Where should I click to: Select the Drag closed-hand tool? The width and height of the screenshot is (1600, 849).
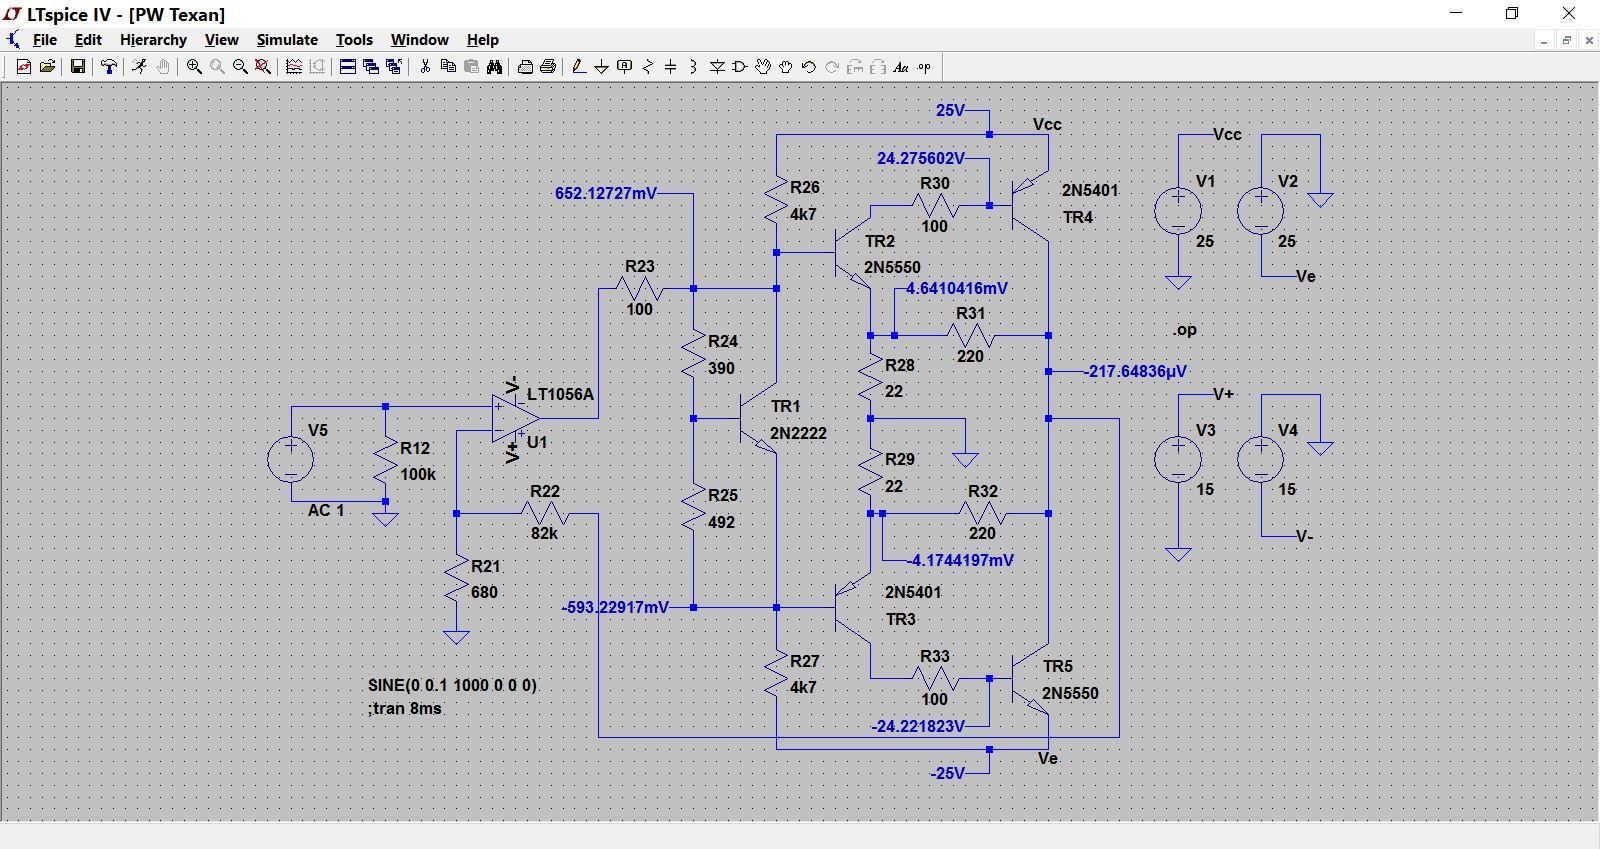pyautogui.click(x=786, y=67)
